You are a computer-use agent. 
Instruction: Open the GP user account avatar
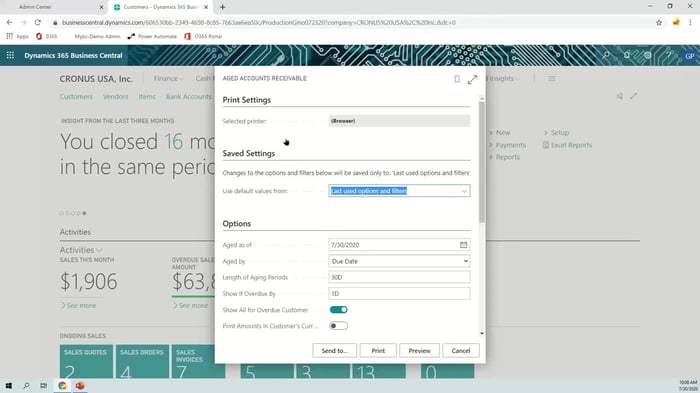(689, 56)
